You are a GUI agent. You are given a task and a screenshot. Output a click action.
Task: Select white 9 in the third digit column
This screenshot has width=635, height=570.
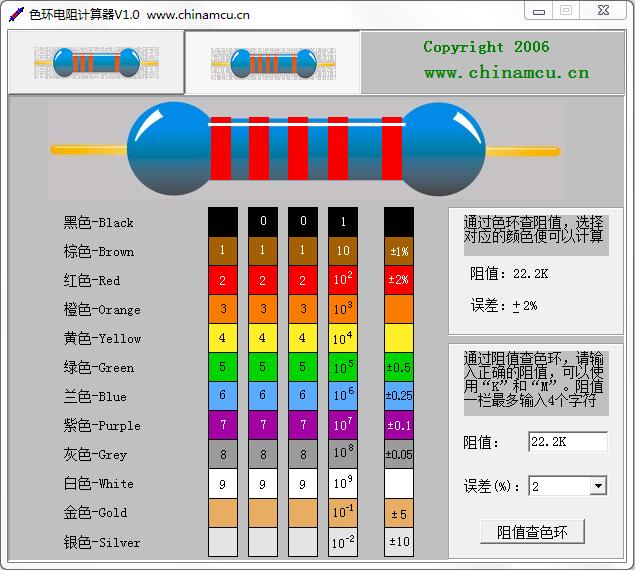tap(303, 483)
